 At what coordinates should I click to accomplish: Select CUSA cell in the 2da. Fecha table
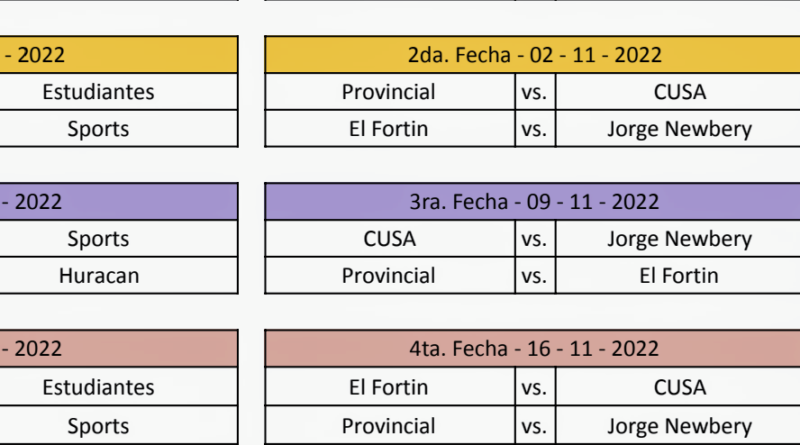coord(679,92)
